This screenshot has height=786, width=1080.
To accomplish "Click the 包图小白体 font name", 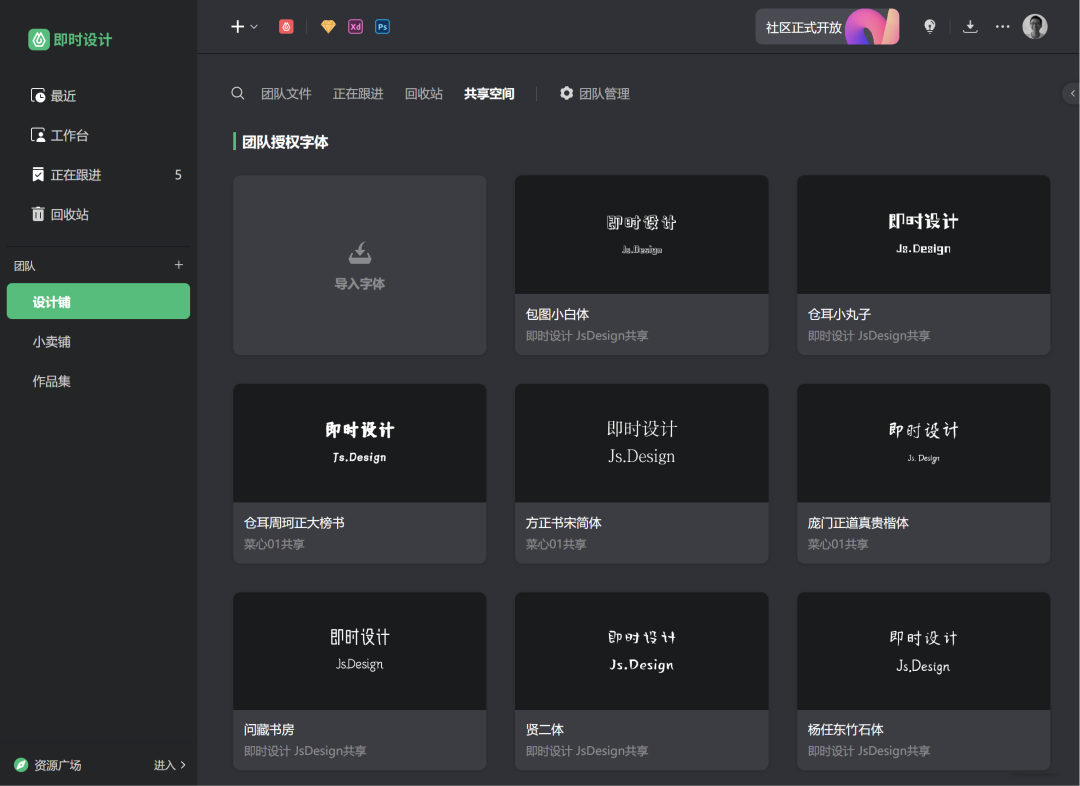I will (557, 314).
